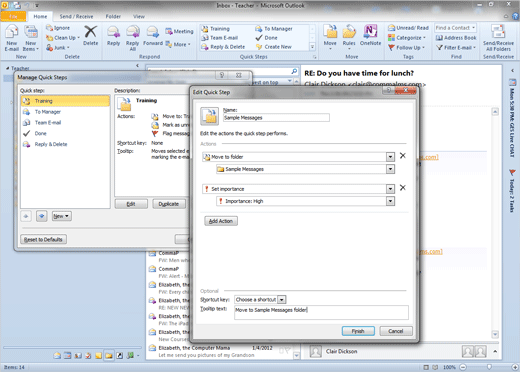Open the Address Book
Viewport: 520px width, 372px height.
tap(456, 38)
